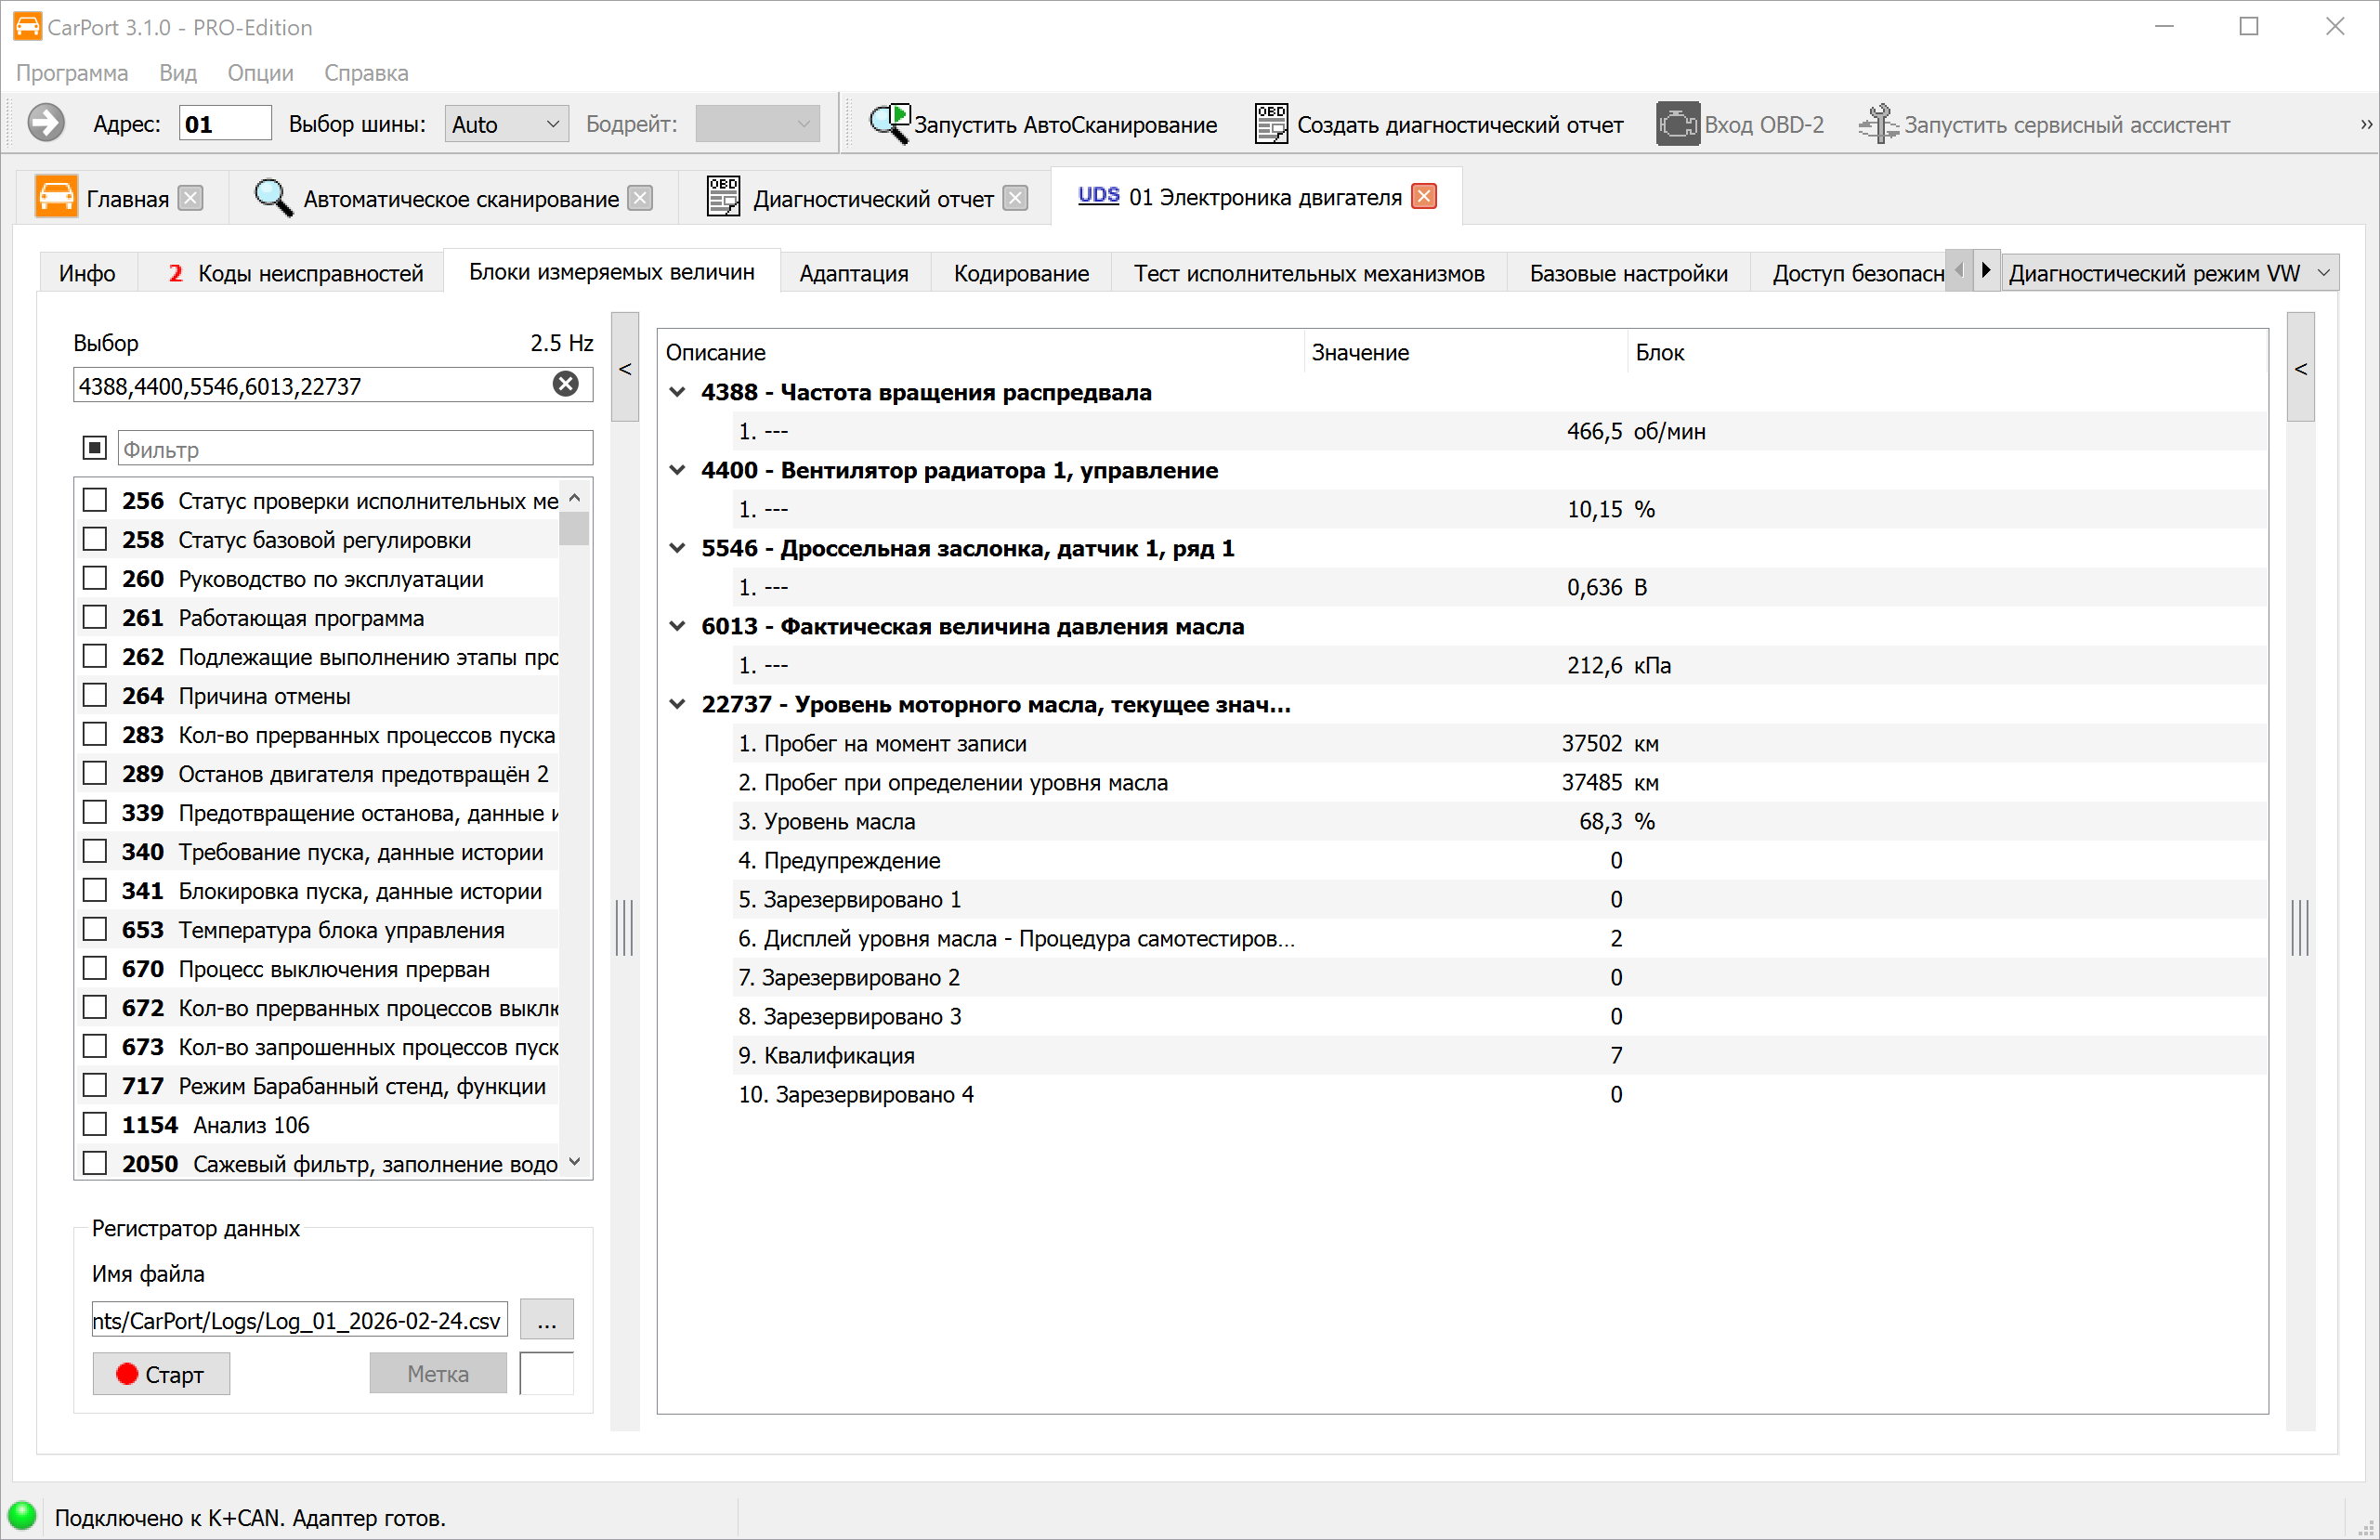
Task: Clear the selection field with X icon
Action: click(565, 385)
